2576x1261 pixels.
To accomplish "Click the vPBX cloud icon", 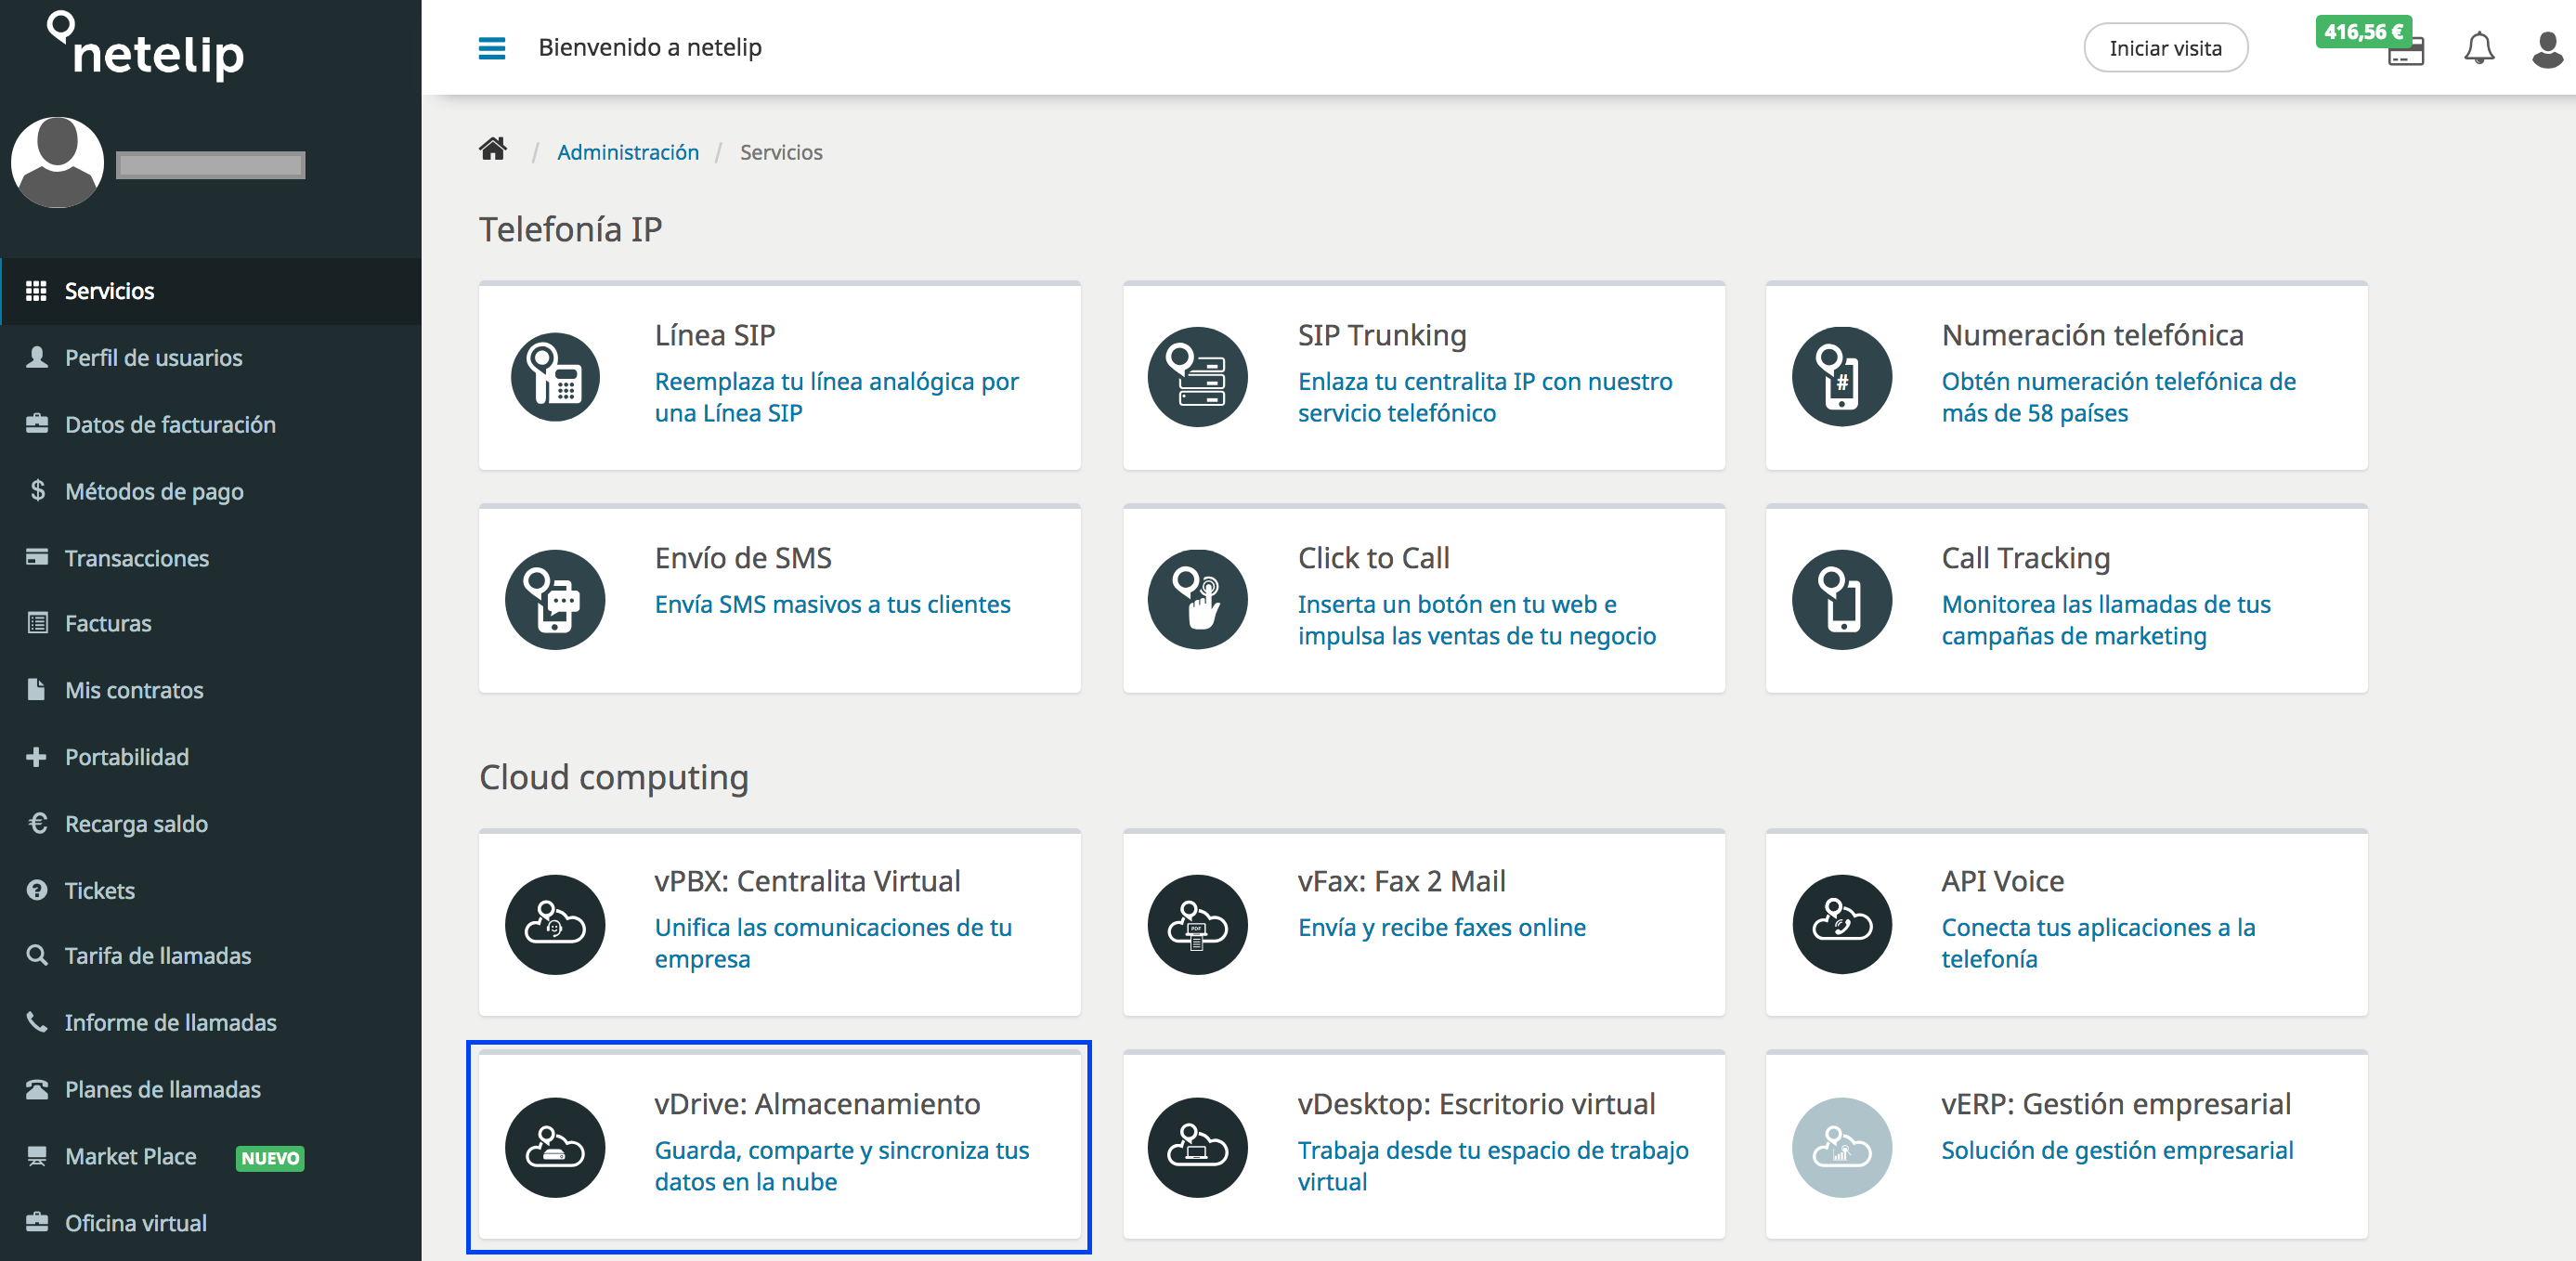I will pyautogui.click(x=555, y=924).
